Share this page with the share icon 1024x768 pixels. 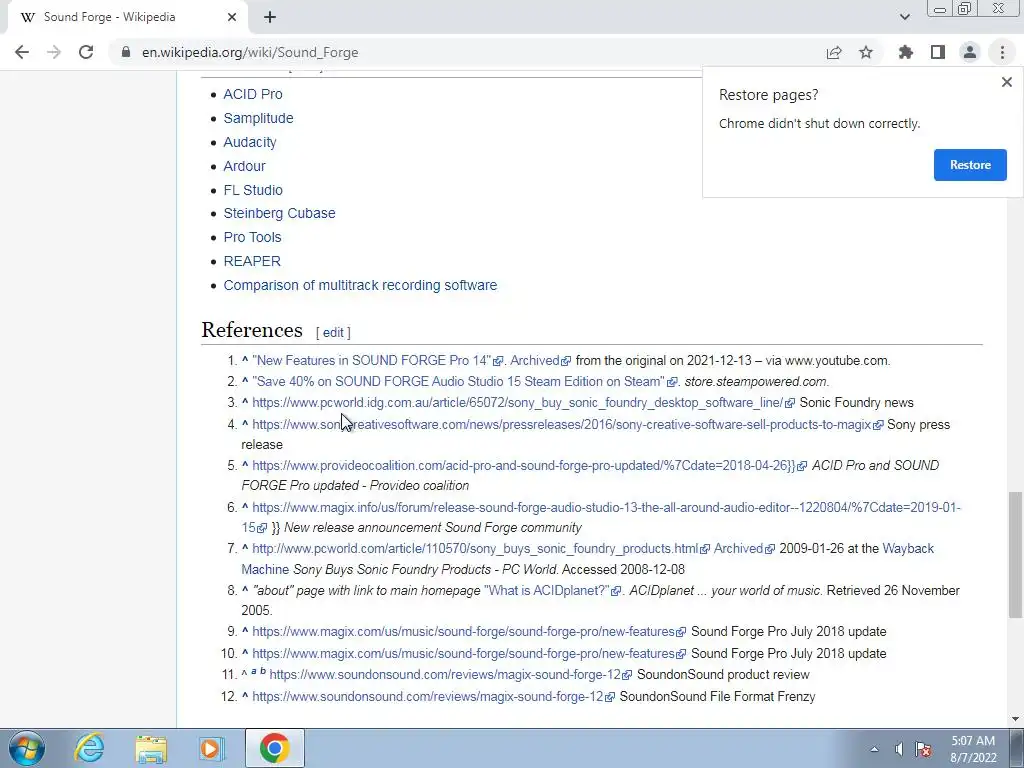coord(834,52)
